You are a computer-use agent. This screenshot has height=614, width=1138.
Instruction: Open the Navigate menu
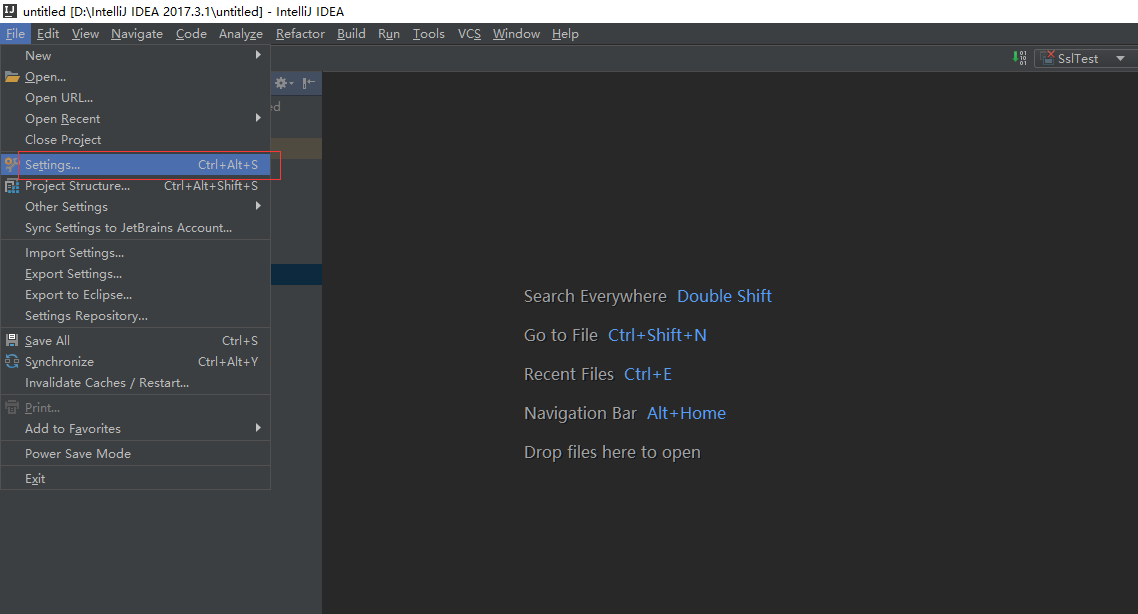136,34
